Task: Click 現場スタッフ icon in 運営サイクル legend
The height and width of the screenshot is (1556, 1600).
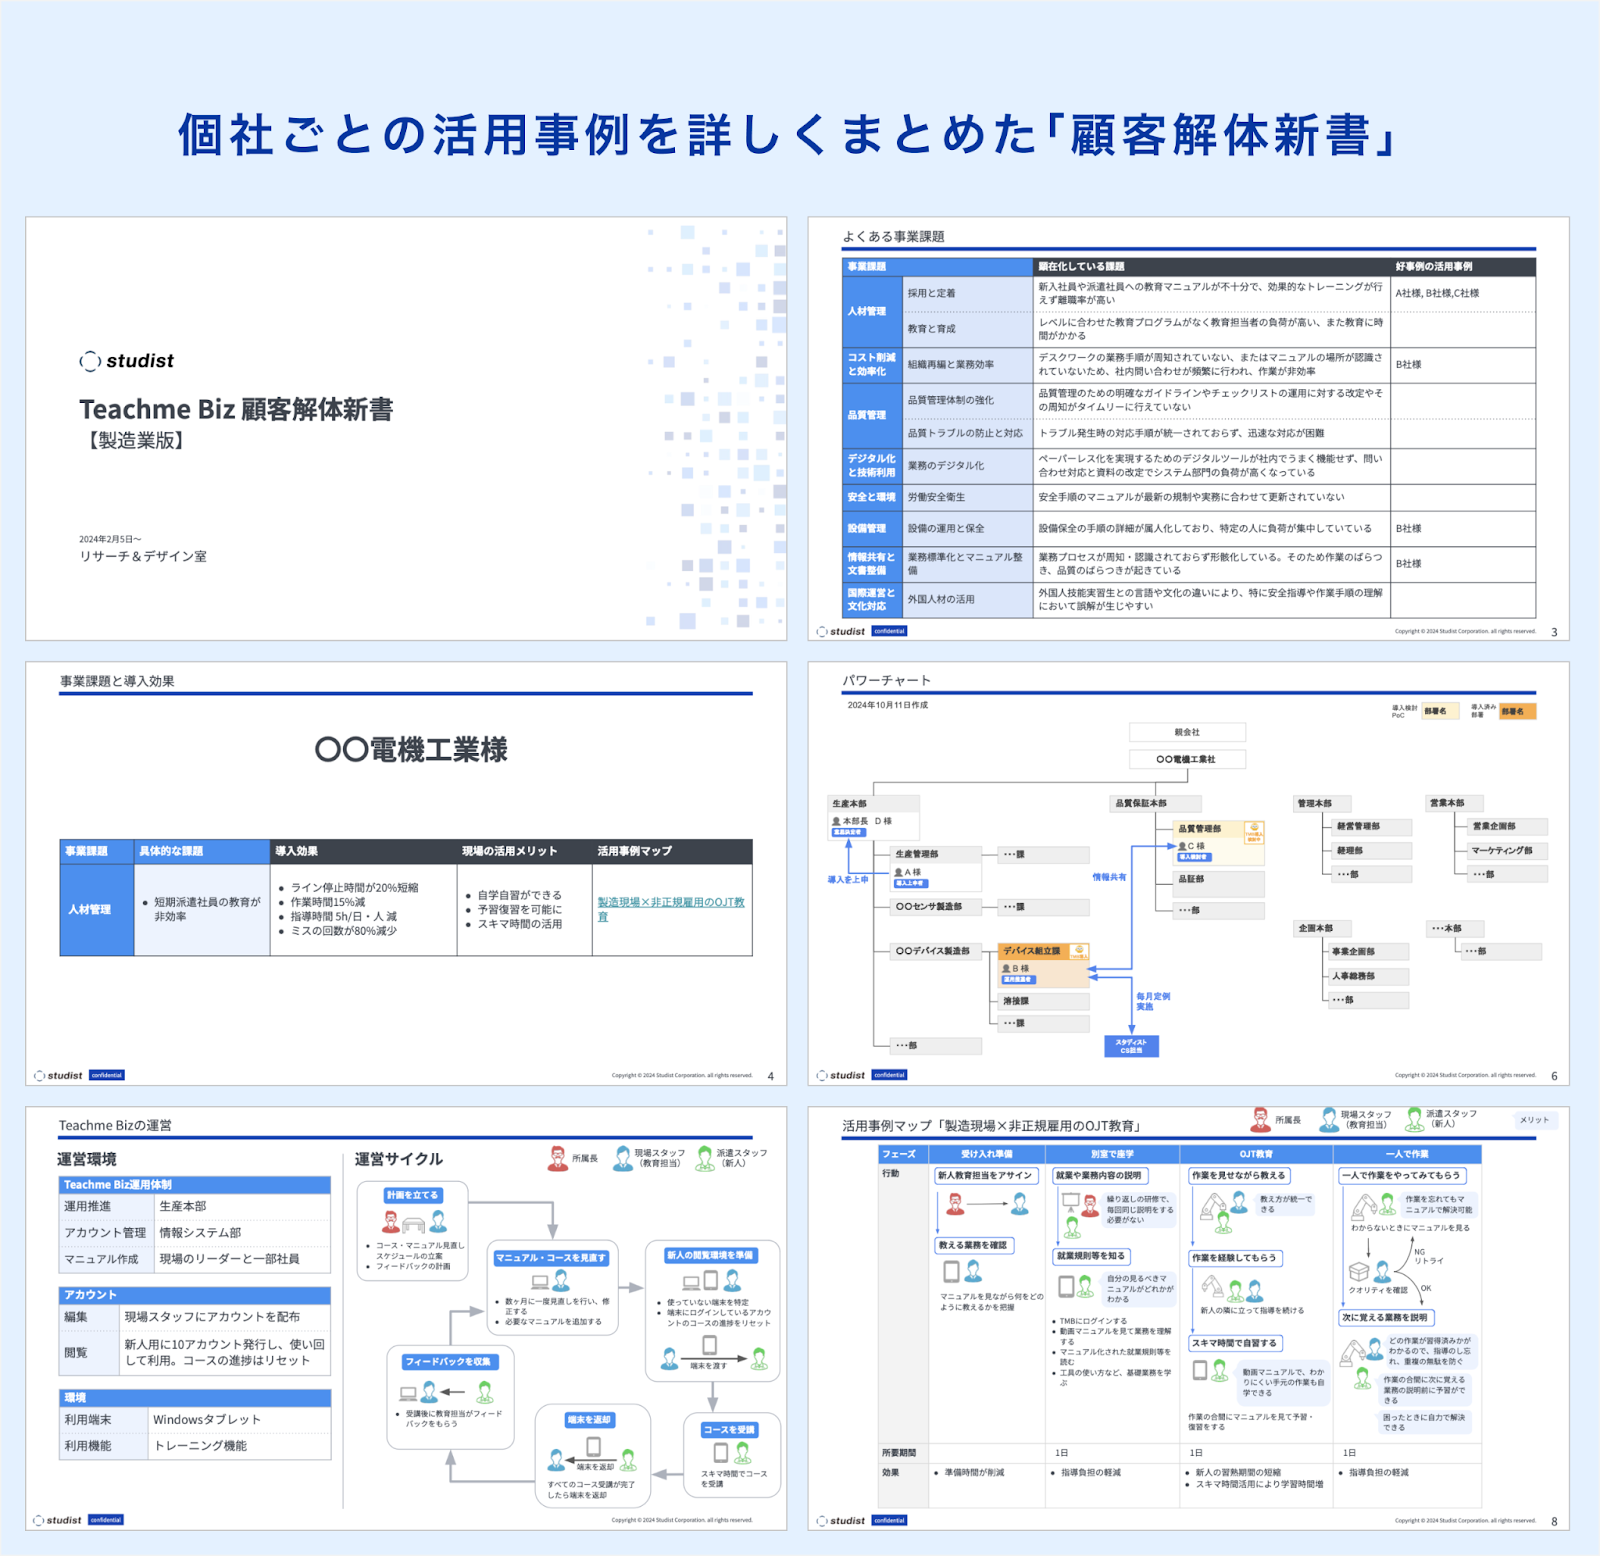Action: 621,1158
